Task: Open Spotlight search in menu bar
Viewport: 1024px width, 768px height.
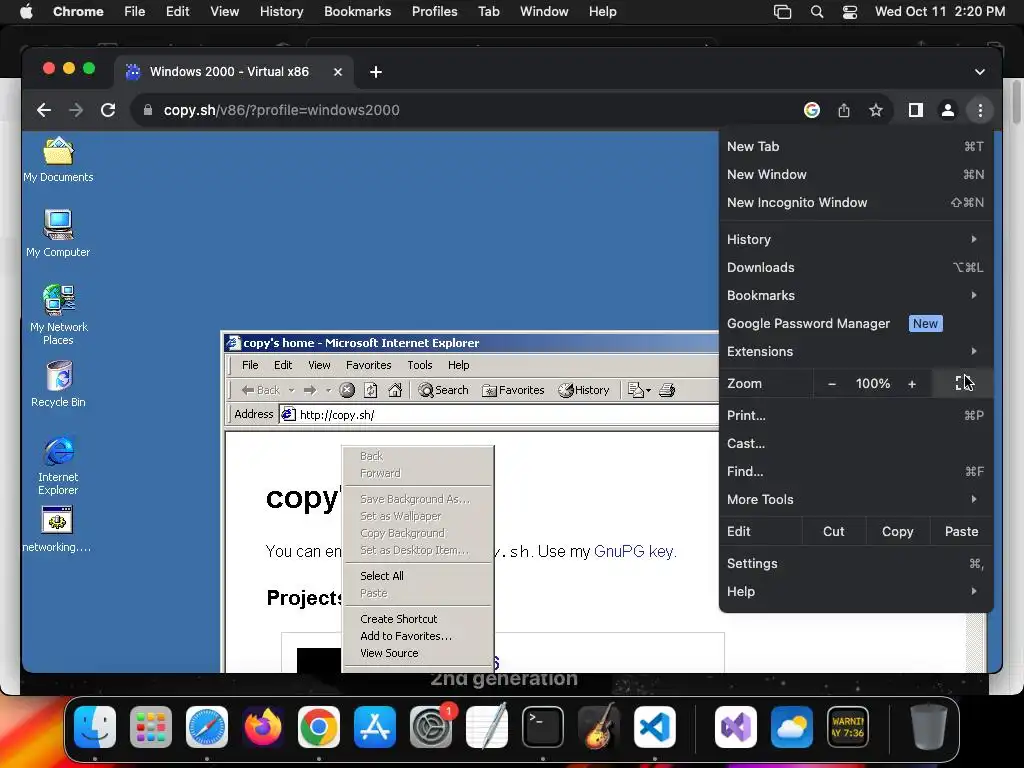Action: 816,12
